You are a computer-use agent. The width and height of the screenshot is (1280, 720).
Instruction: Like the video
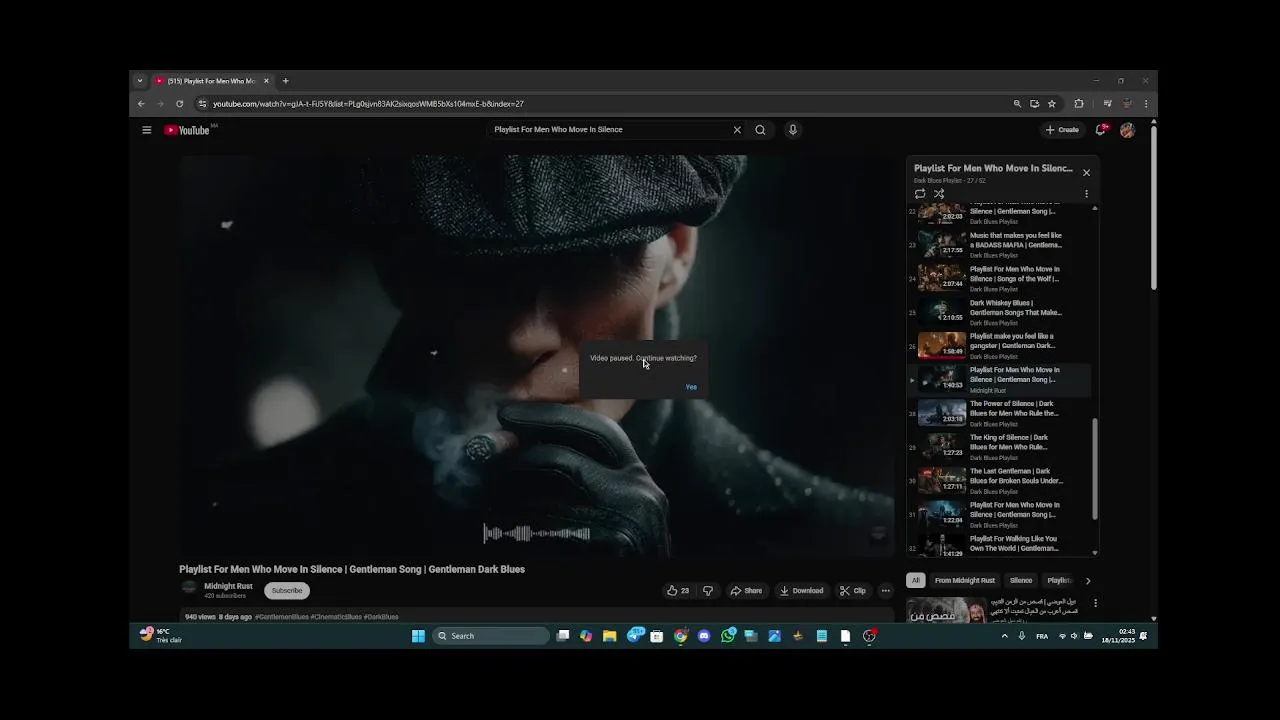[x=678, y=590]
